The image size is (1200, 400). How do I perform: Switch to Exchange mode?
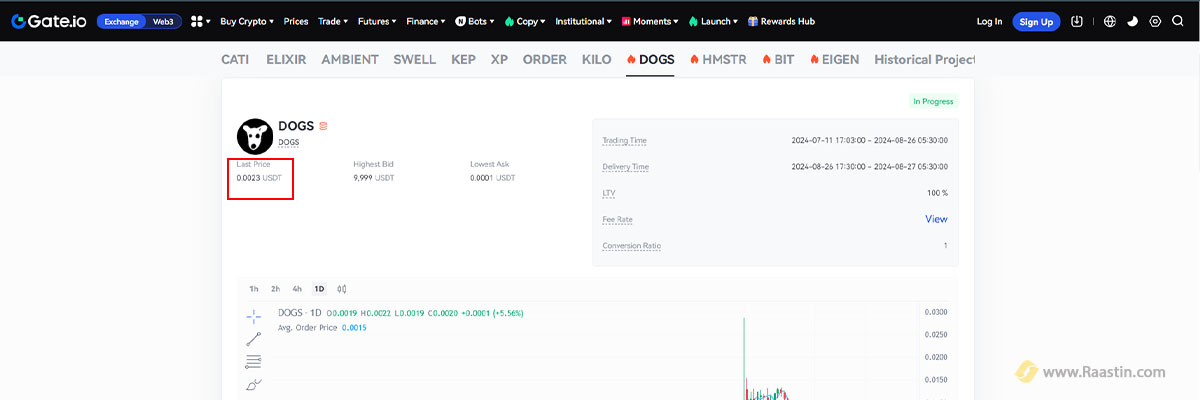122,21
